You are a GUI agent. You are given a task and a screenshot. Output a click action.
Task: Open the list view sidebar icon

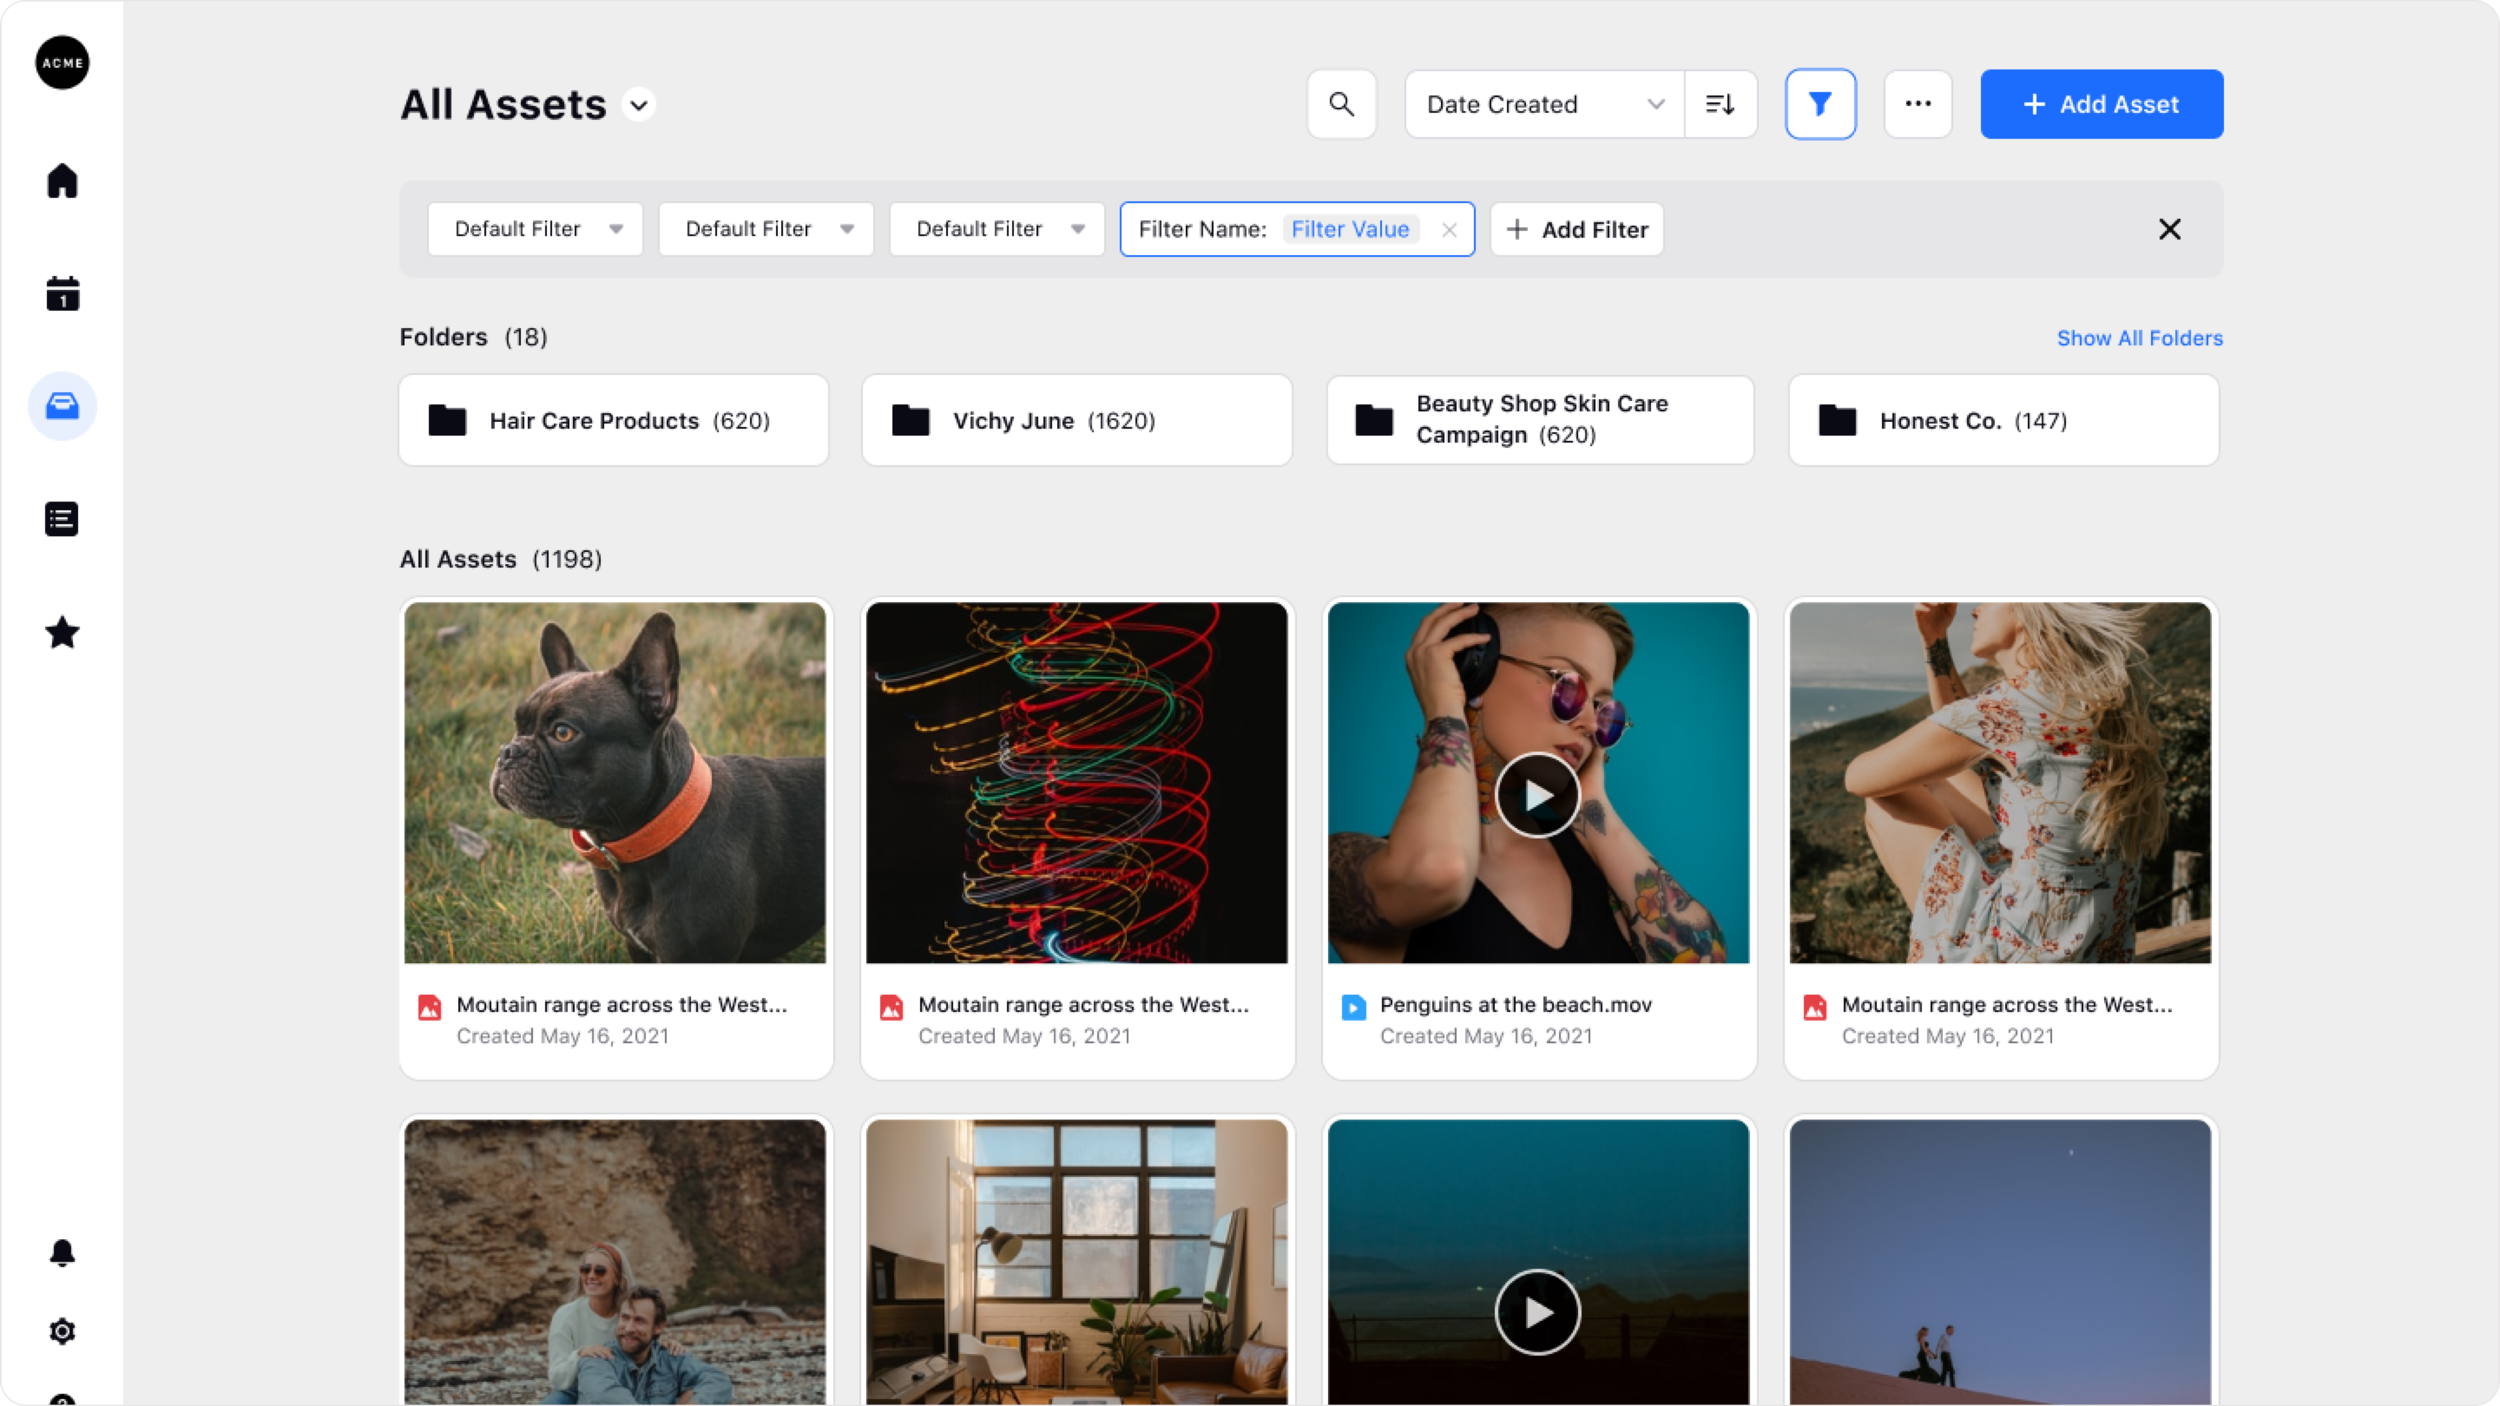(x=62, y=519)
